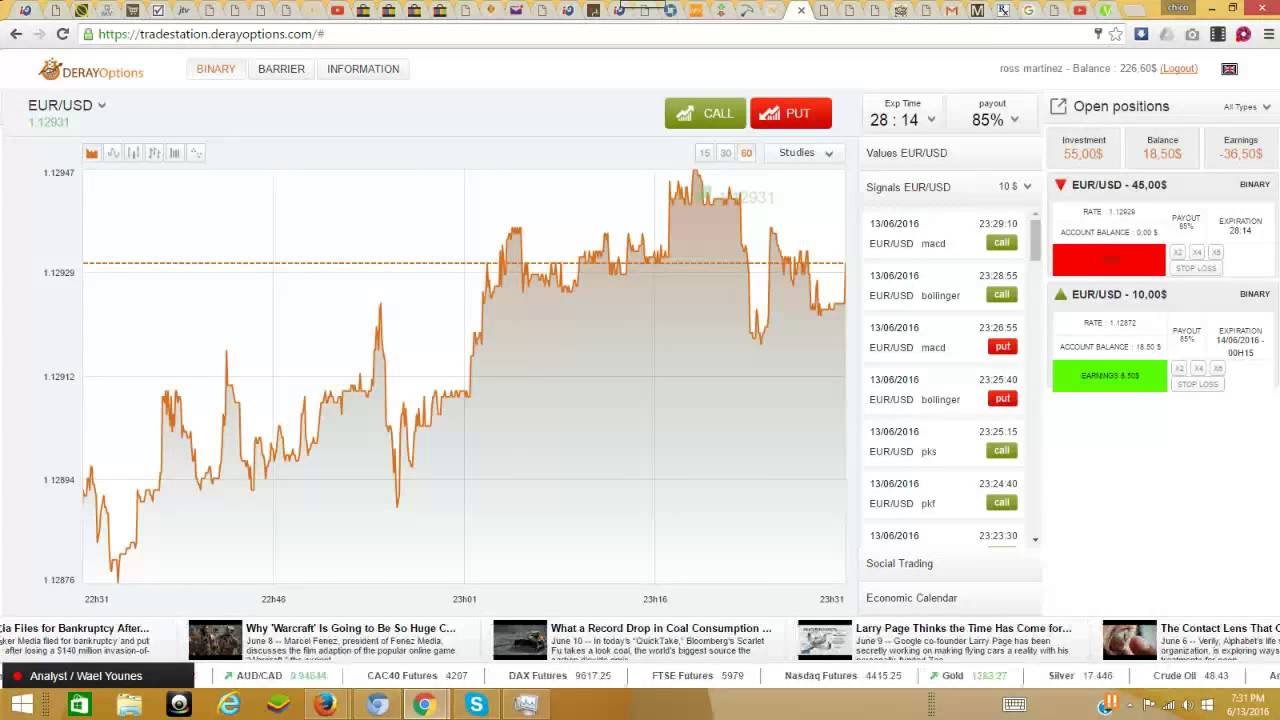The width and height of the screenshot is (1280, 720).
Task: Click STOP LOSS on the 45,00$ position
Action: pos(1197,269)
